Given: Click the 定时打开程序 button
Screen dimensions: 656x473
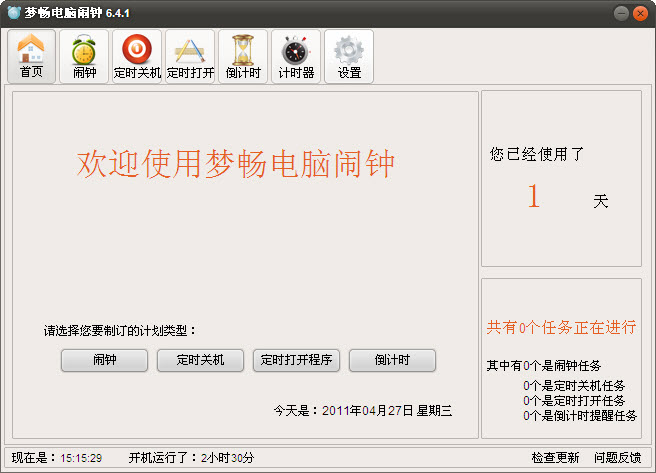Looking at the screenshot, I should coord(298,360).
